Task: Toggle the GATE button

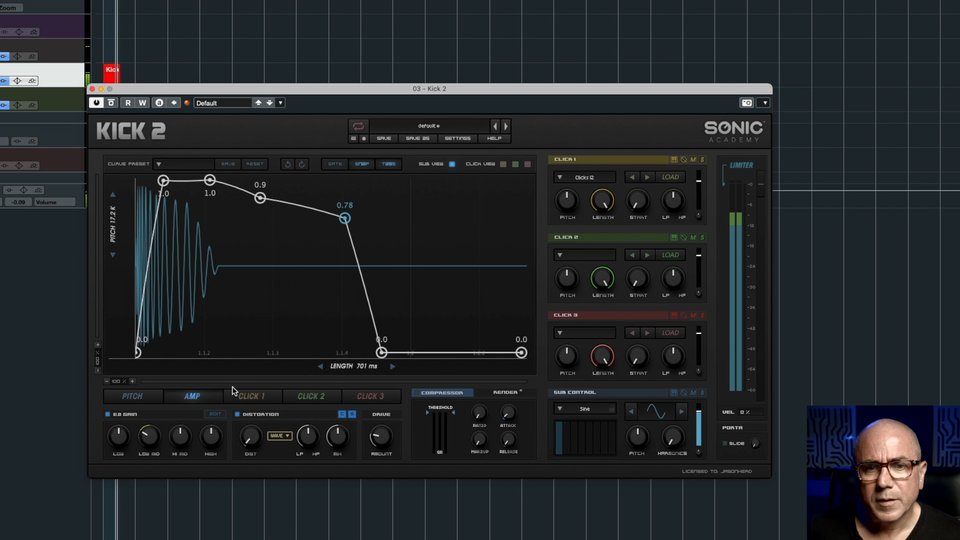Action: click(x=335, y=164)
